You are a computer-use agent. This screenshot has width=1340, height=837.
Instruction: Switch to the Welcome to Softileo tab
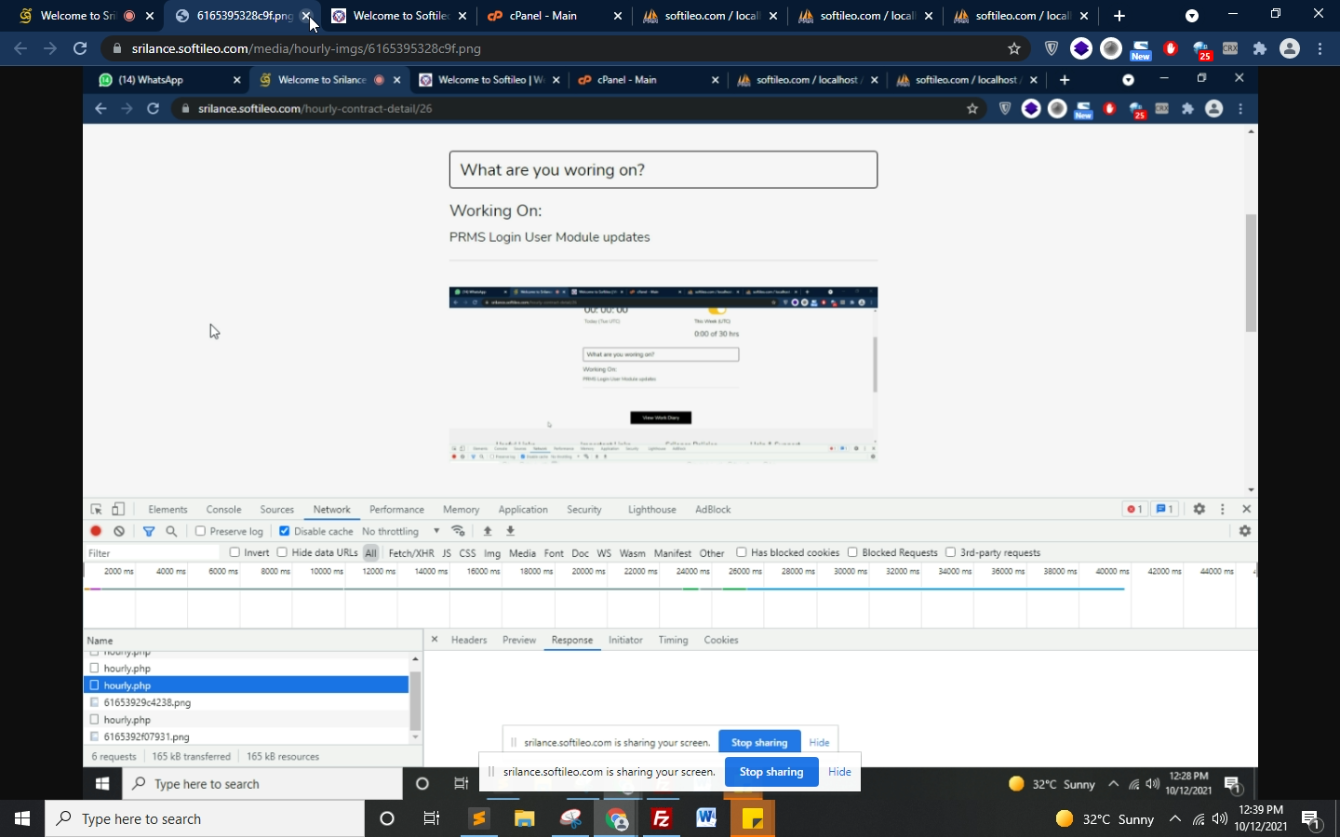pos(398,16)
